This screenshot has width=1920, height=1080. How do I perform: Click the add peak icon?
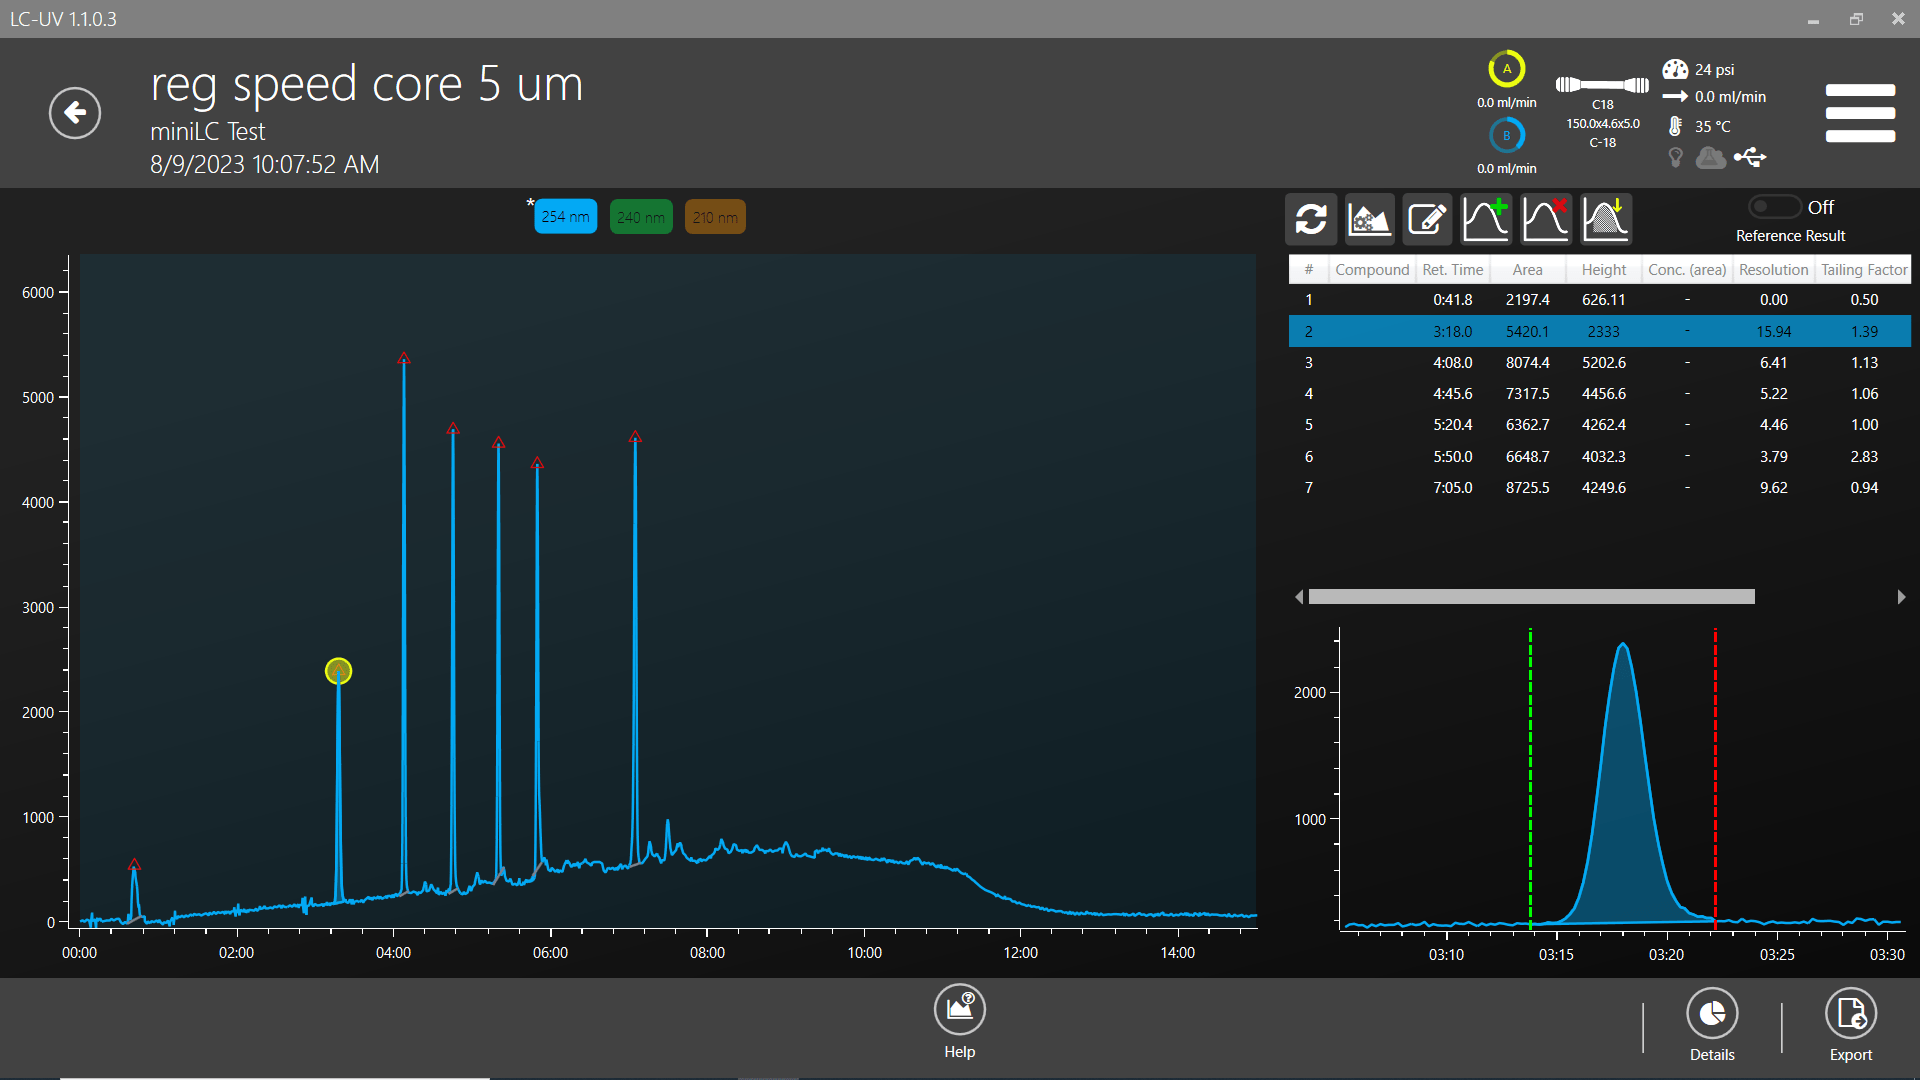point(1486,219)
